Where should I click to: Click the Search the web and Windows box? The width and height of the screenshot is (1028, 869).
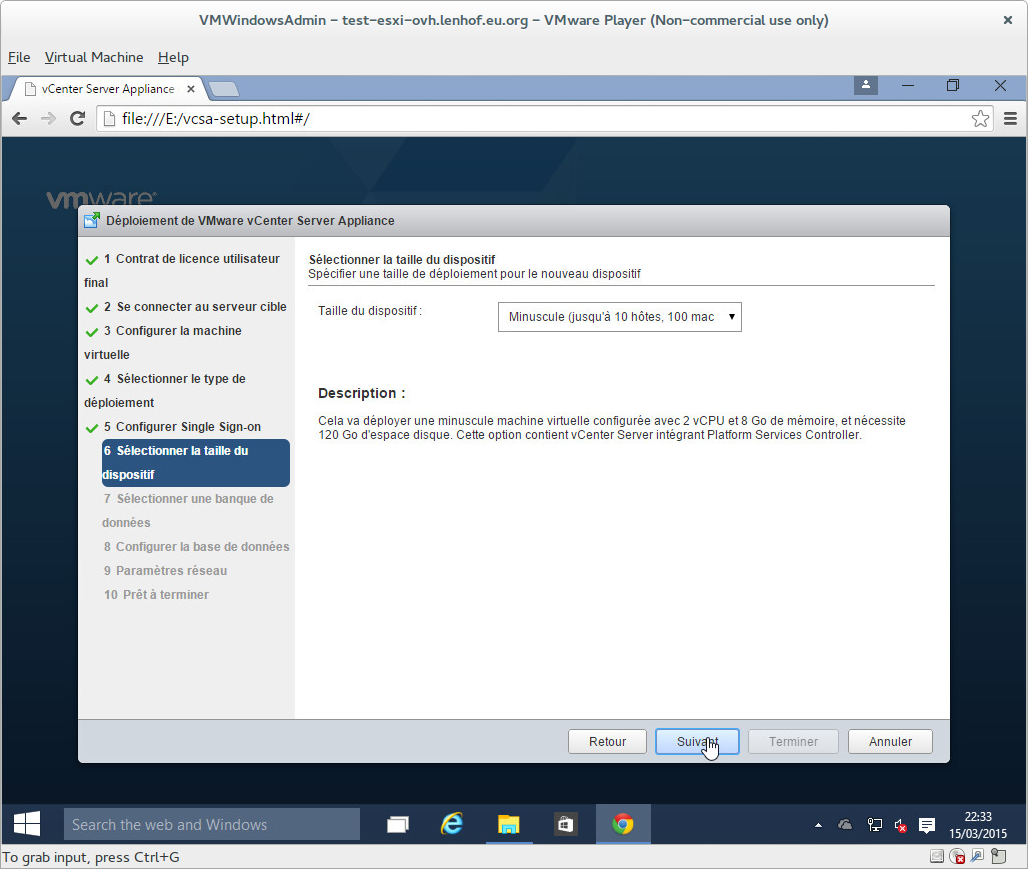(x=212, y=824)
